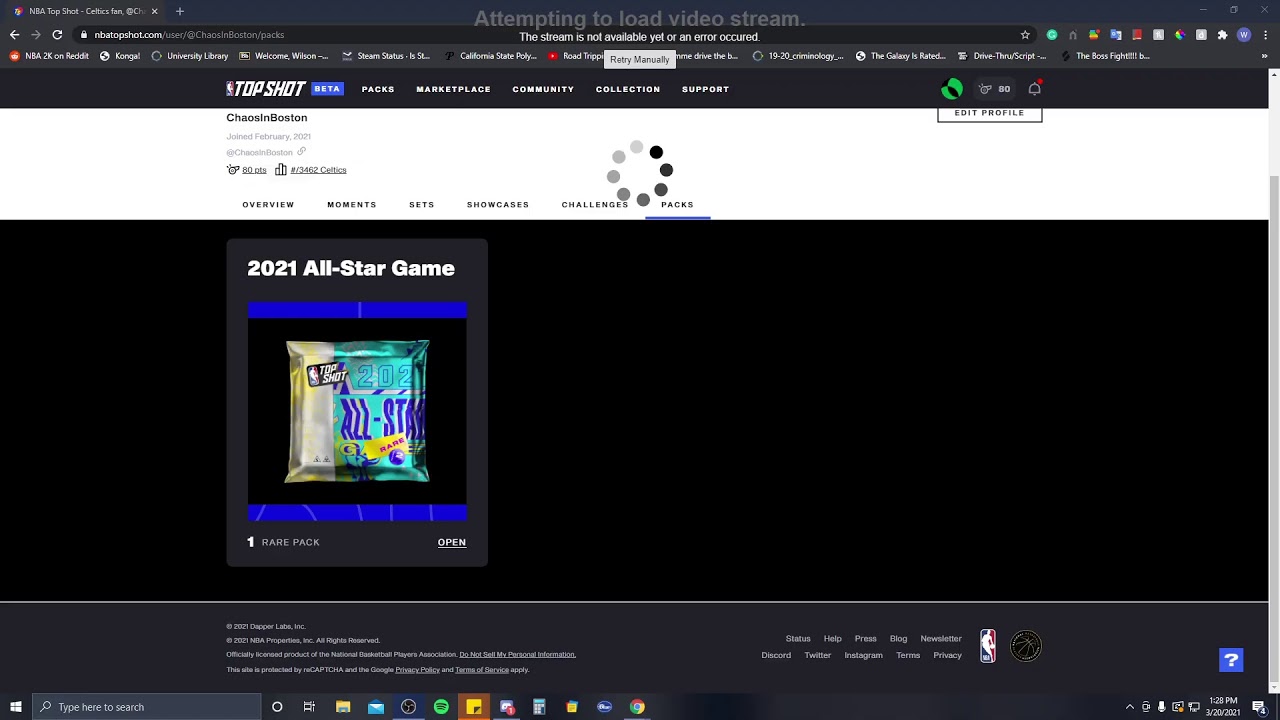Switch to the MOMENTS profile tab
Viewport: 1280px width, 720px height.
352,204
